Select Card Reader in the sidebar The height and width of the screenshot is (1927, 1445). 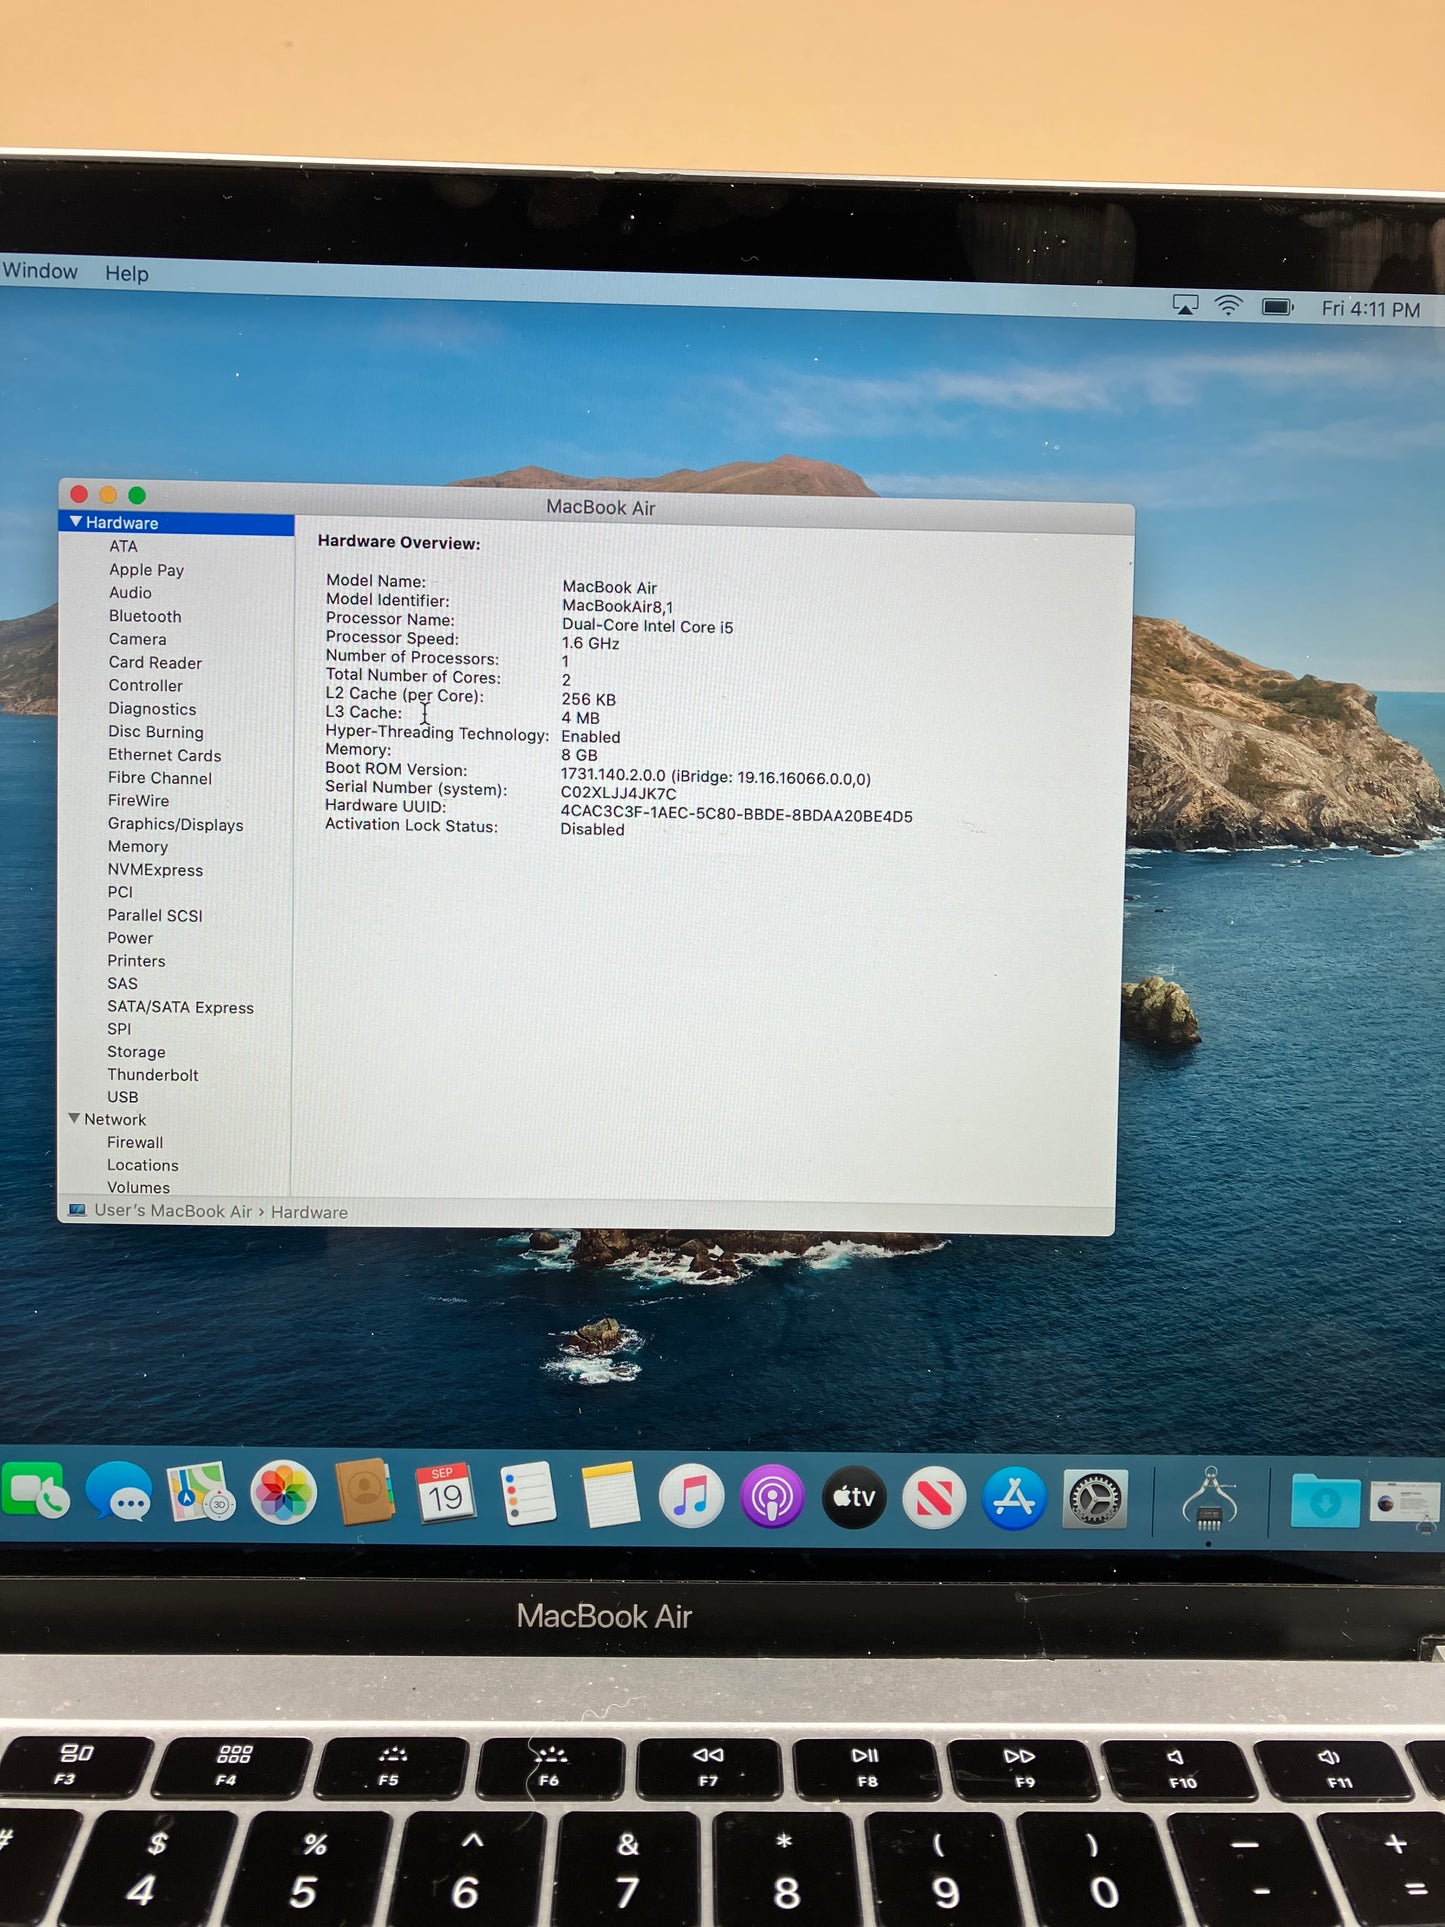click(x=155, y=662)
